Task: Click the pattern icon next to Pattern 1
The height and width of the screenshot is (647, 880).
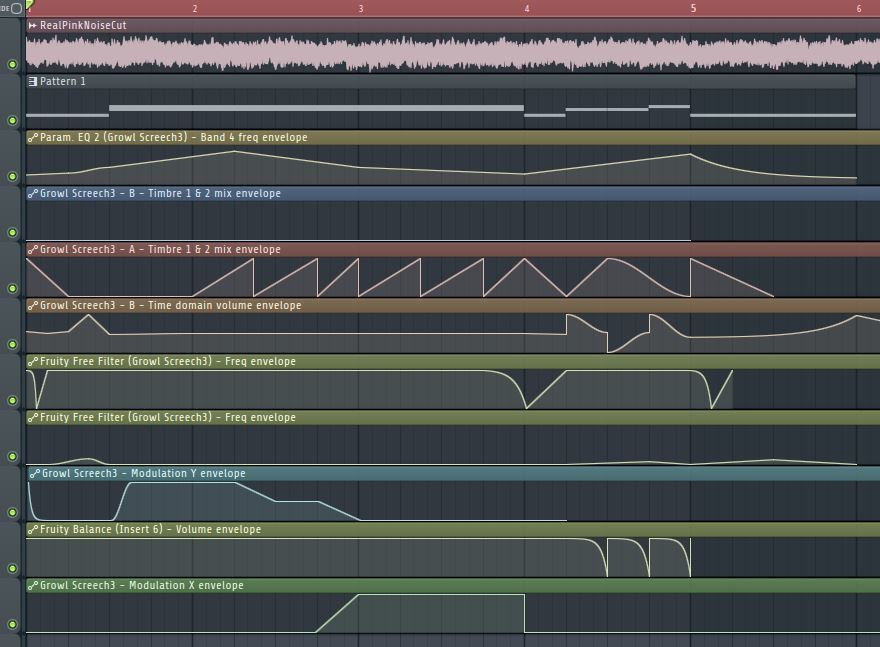Action: (x=33, y=81)
